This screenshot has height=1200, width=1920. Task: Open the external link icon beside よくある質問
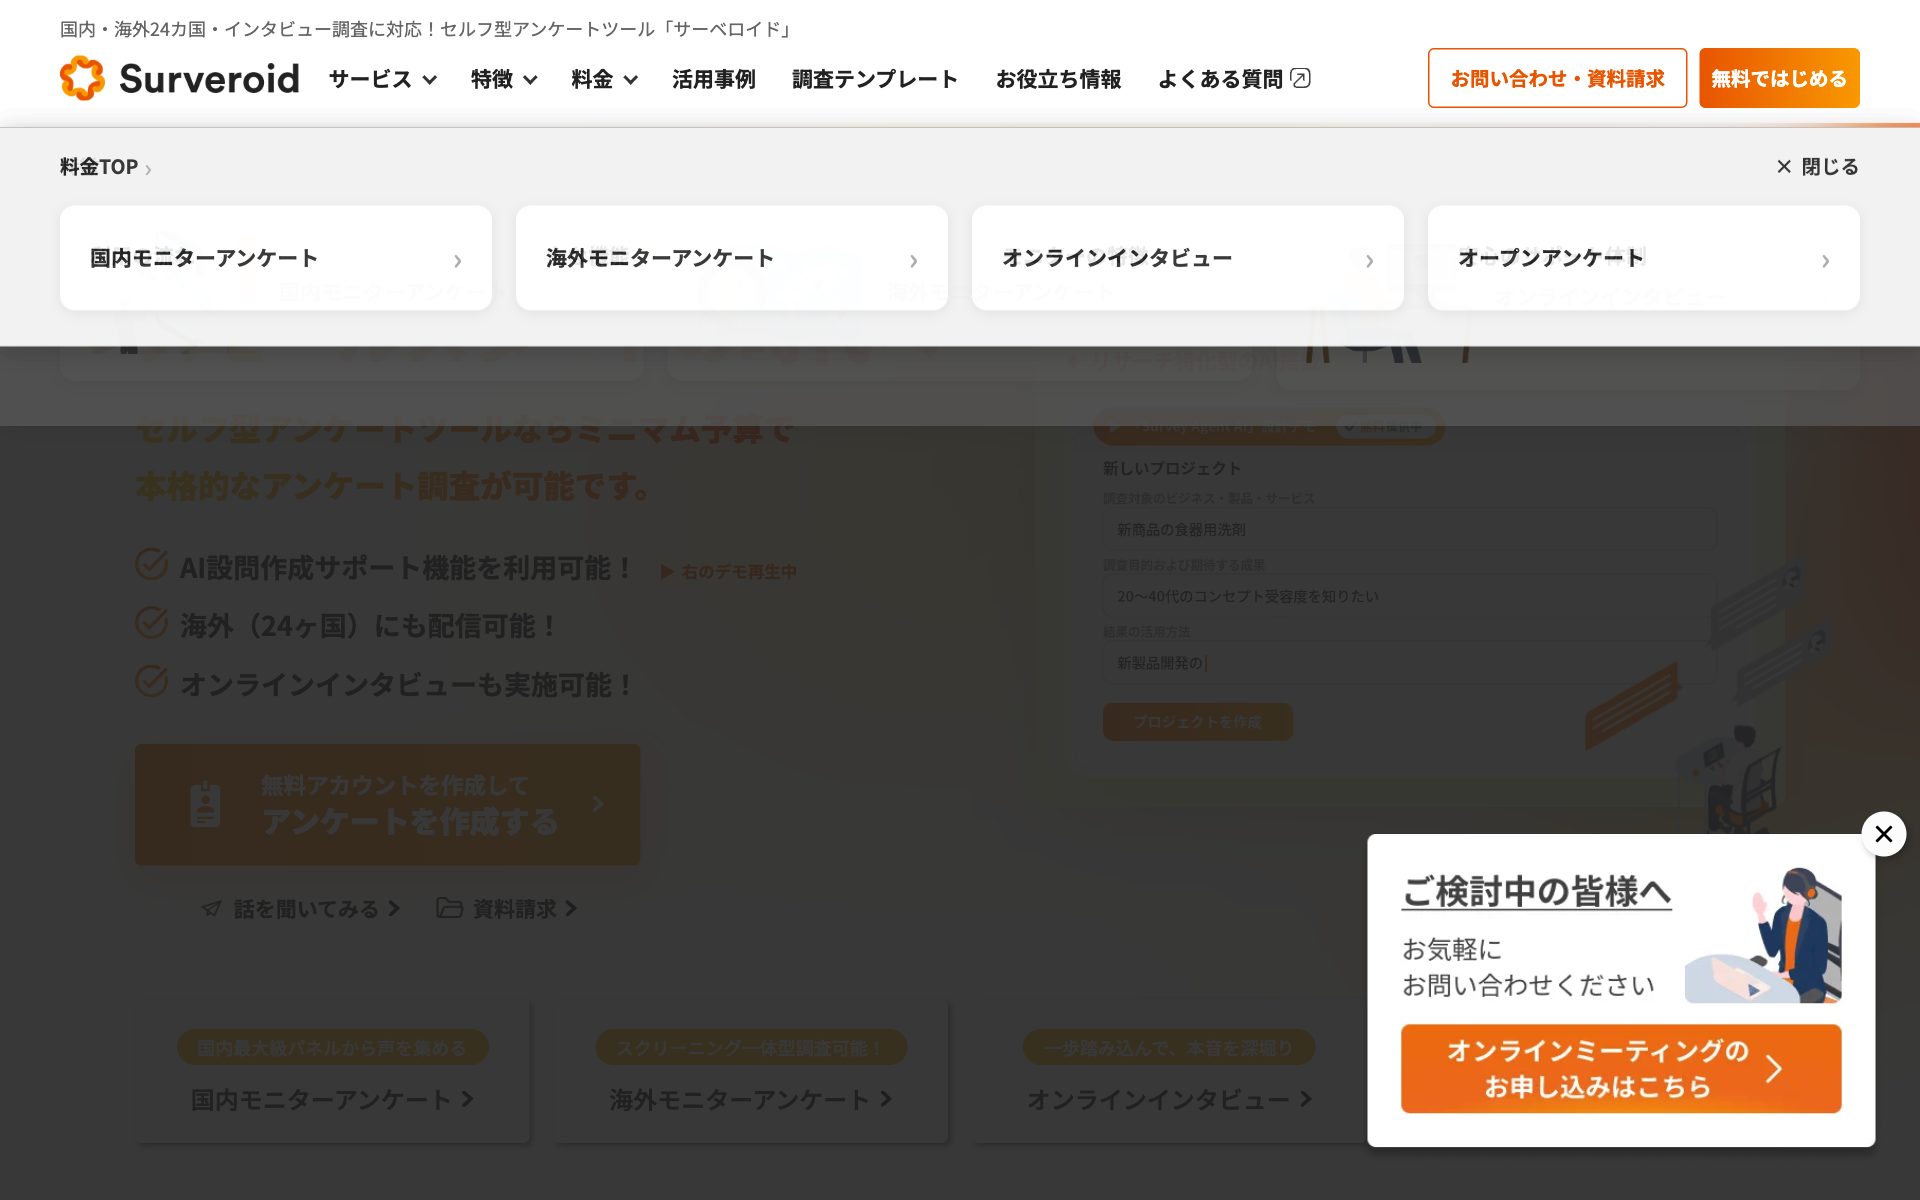(1301, 78)
